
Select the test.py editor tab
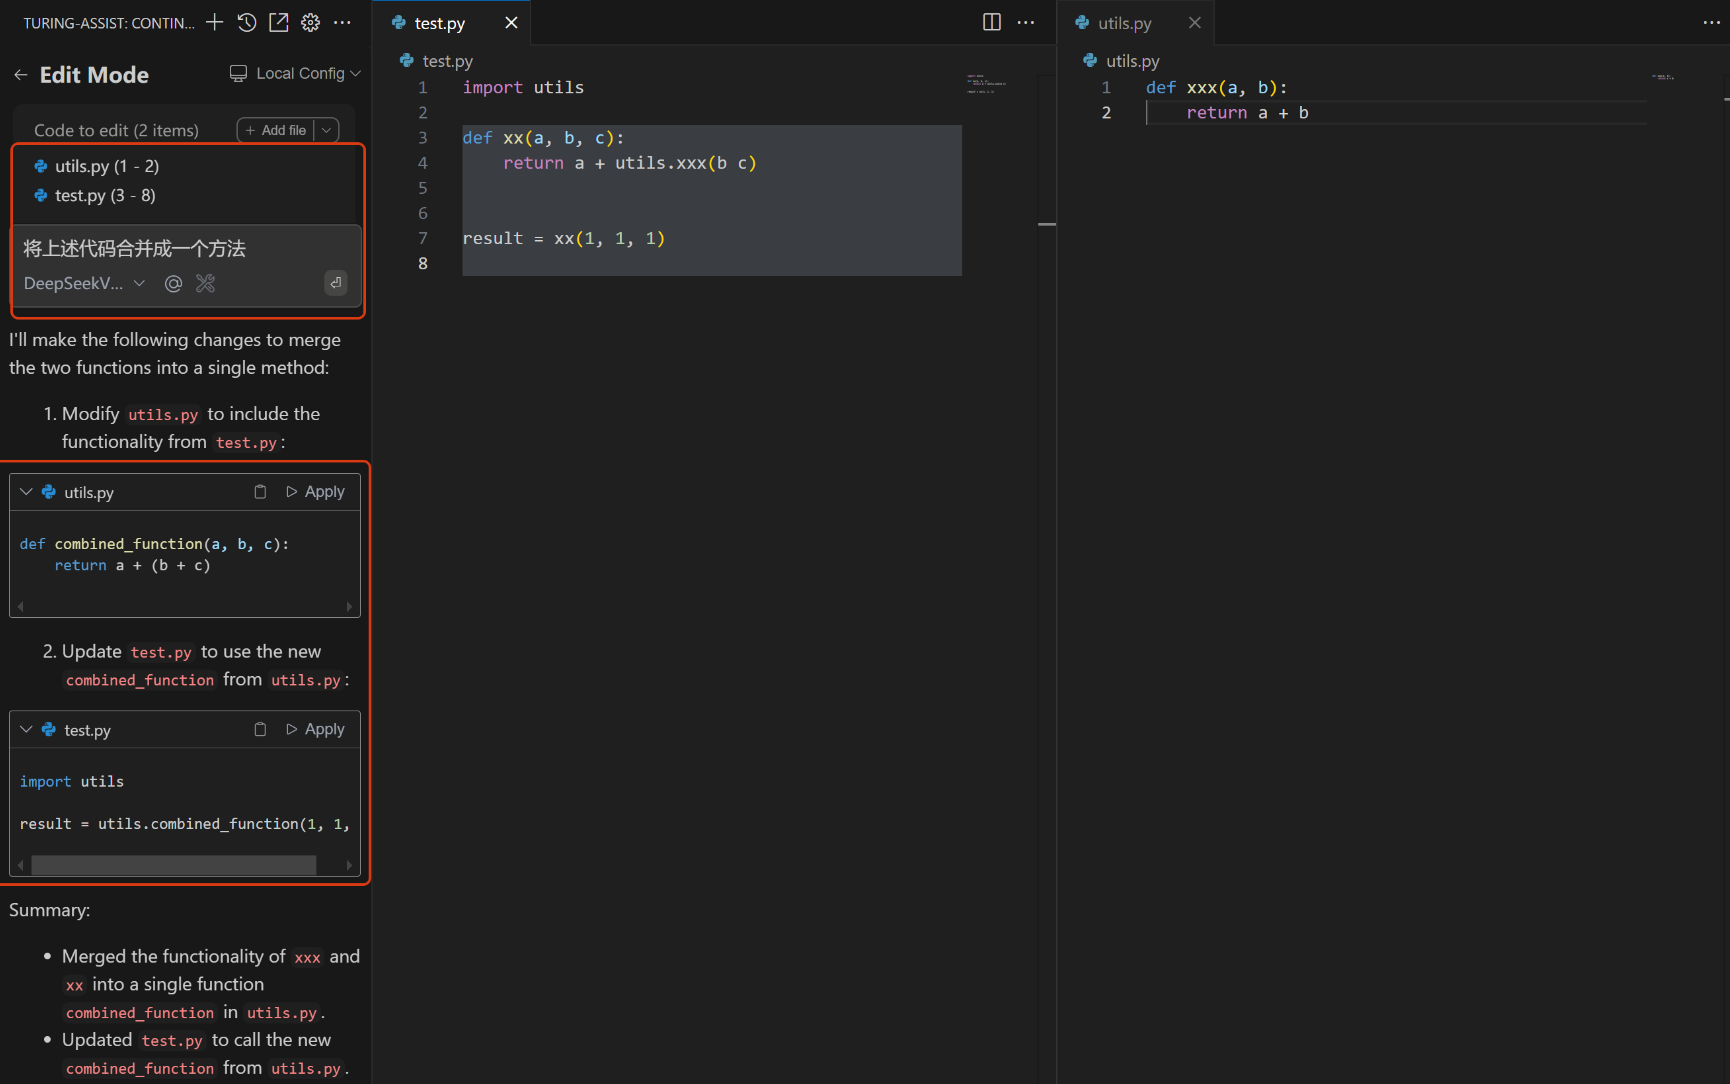click(x=439, y=23)
